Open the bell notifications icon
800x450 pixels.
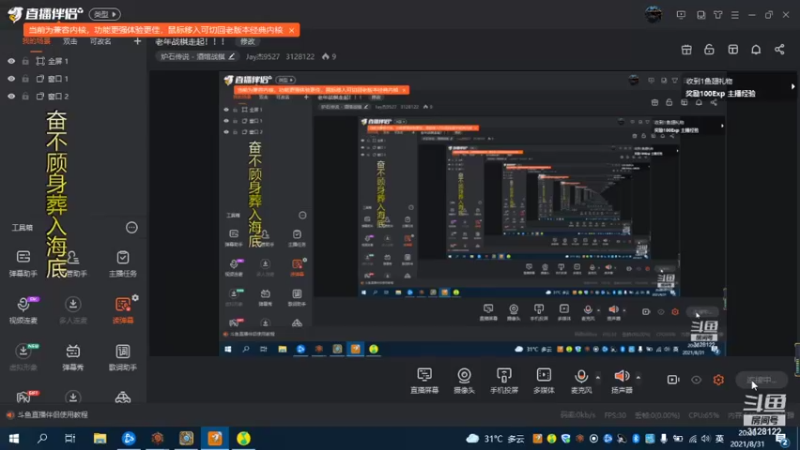pos(756,49)
